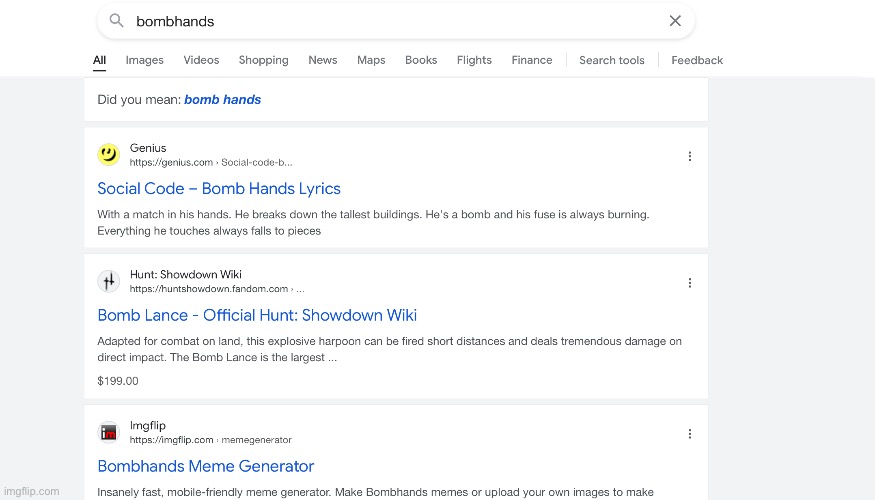
Task: Open Search tools
Action: (x=612, y=60)
